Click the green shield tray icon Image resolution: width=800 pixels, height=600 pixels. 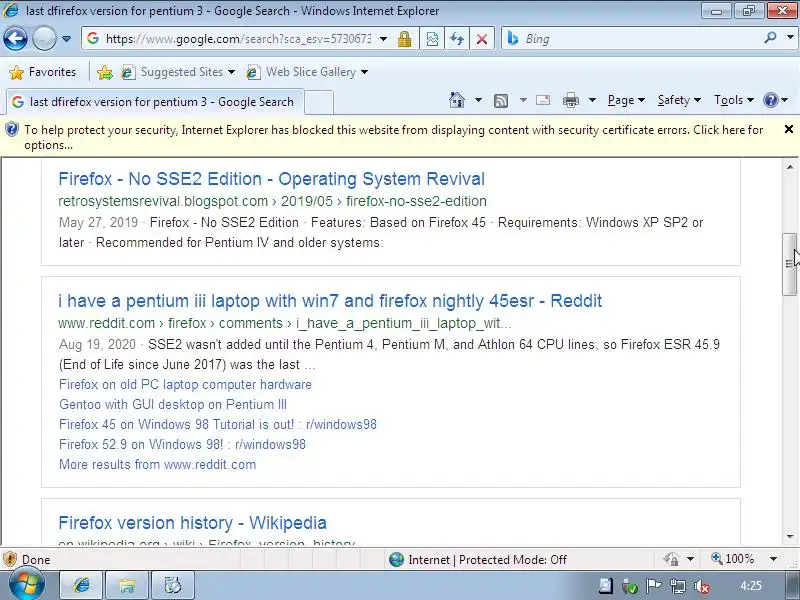coord(630,587)
